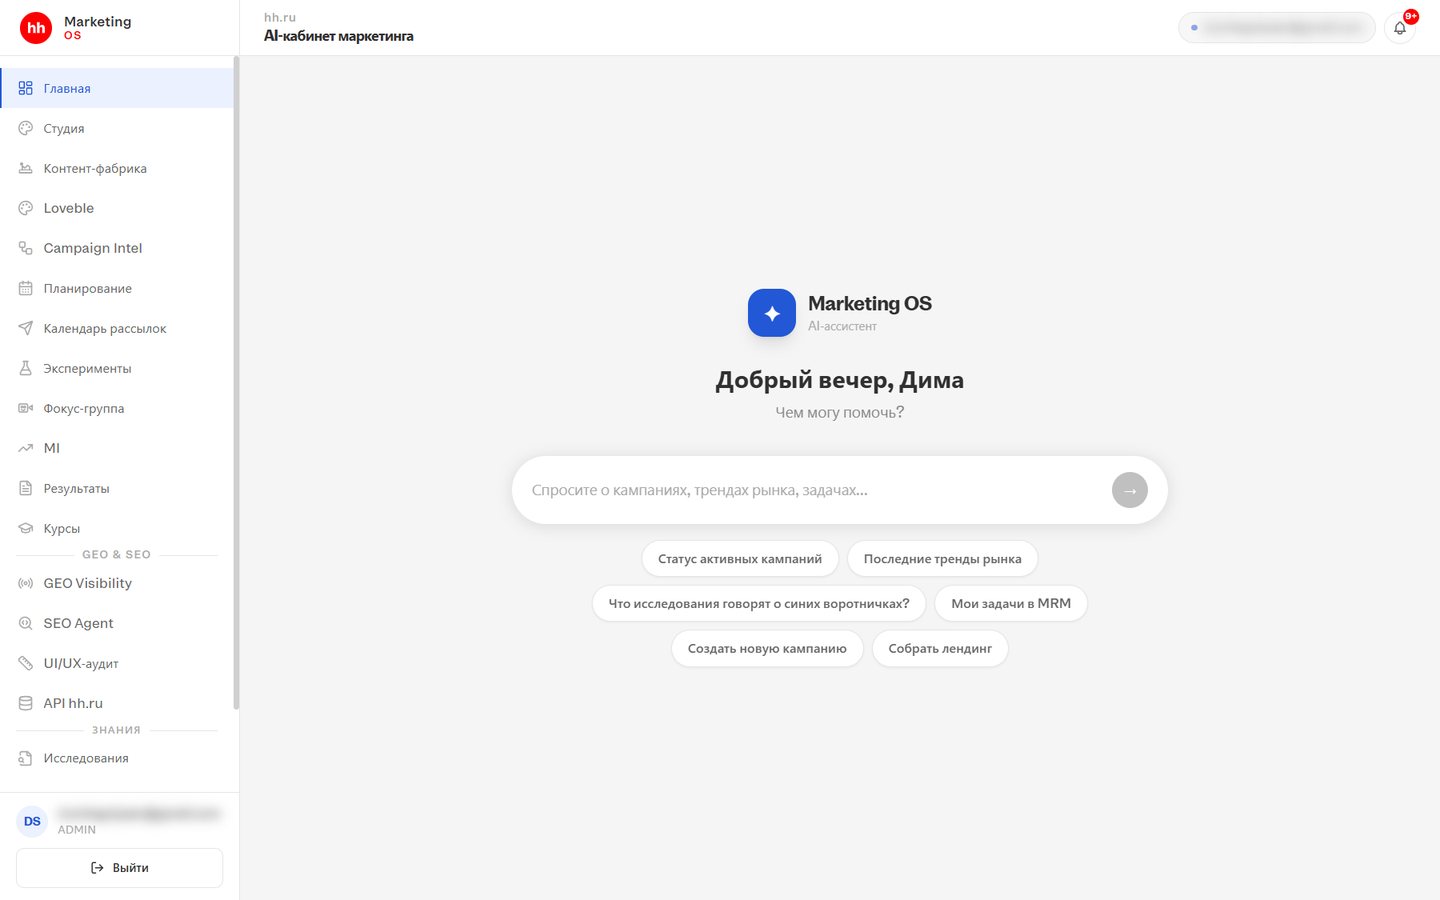The width and height of the screenshot is (1440, 900).
Task: Go to Контент-фабрика
Action: tap(117, 168)
